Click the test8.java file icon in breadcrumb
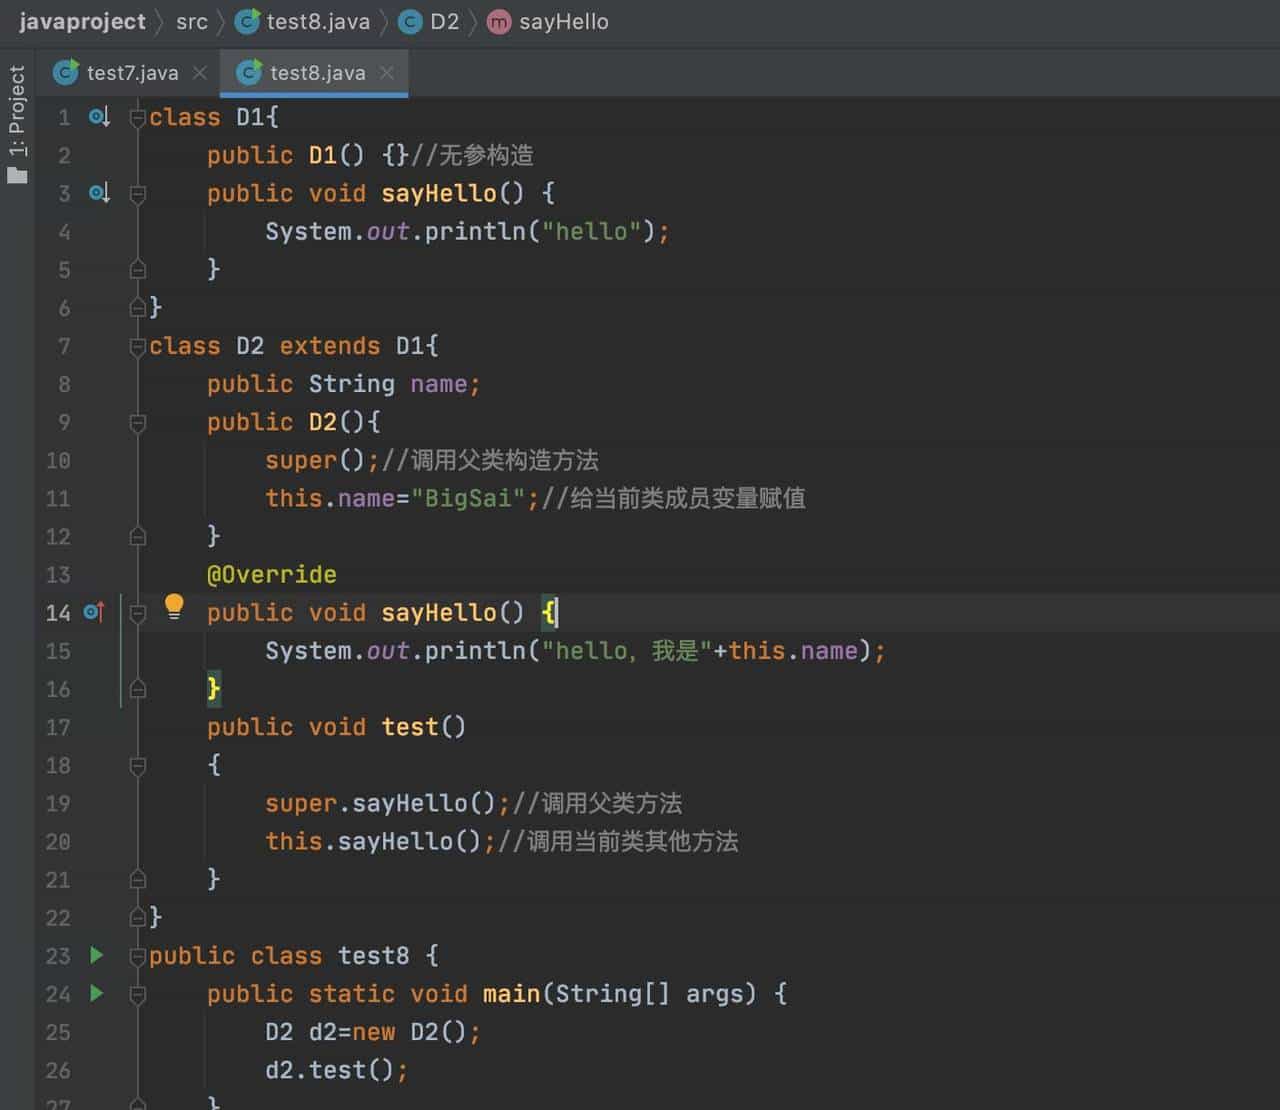 point(247,22)
